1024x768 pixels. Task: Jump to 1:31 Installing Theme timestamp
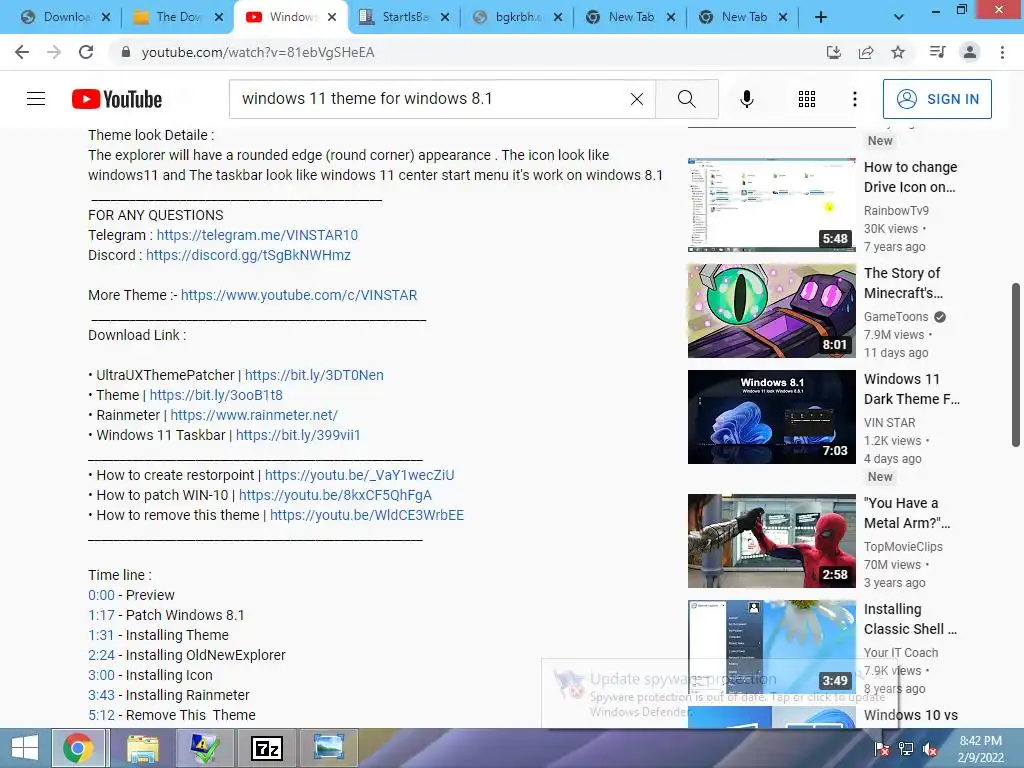click(101, 635)
